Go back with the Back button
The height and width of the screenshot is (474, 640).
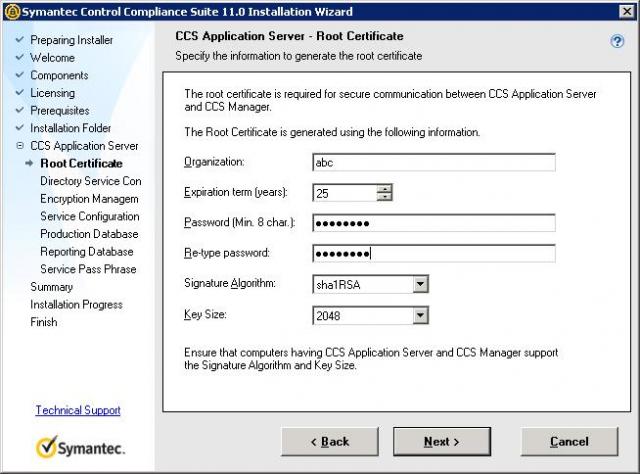click(x=330, y=441)
